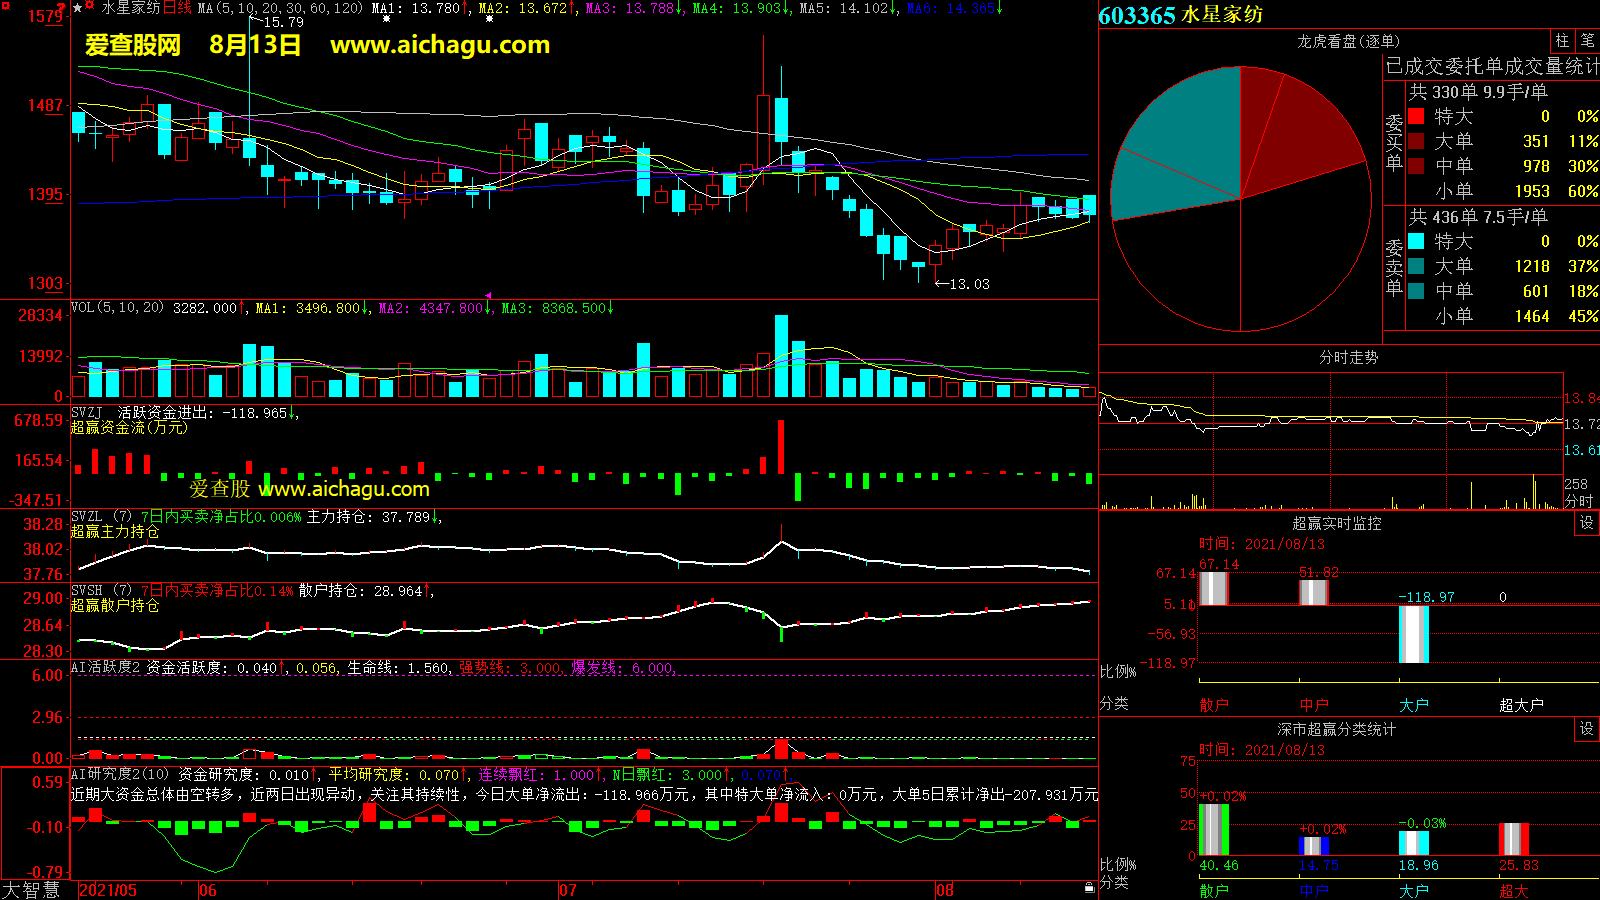Select the 散户 category under 超赢实时监控

pyautogui.click(x=1214, y=705)
